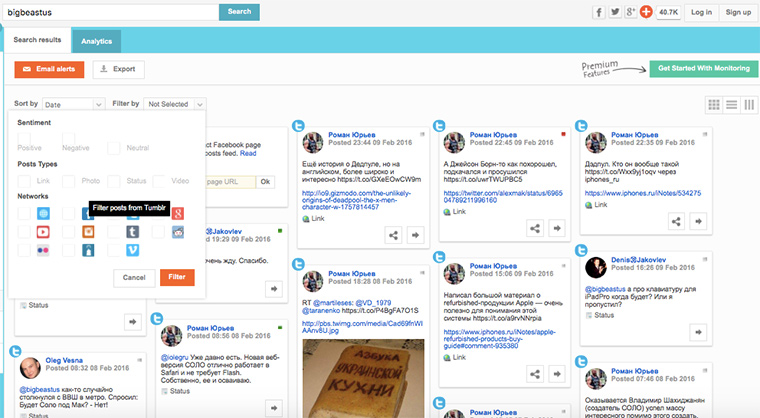Switch to list view layout
Screen dimensions: 760x418
[731, 104]
